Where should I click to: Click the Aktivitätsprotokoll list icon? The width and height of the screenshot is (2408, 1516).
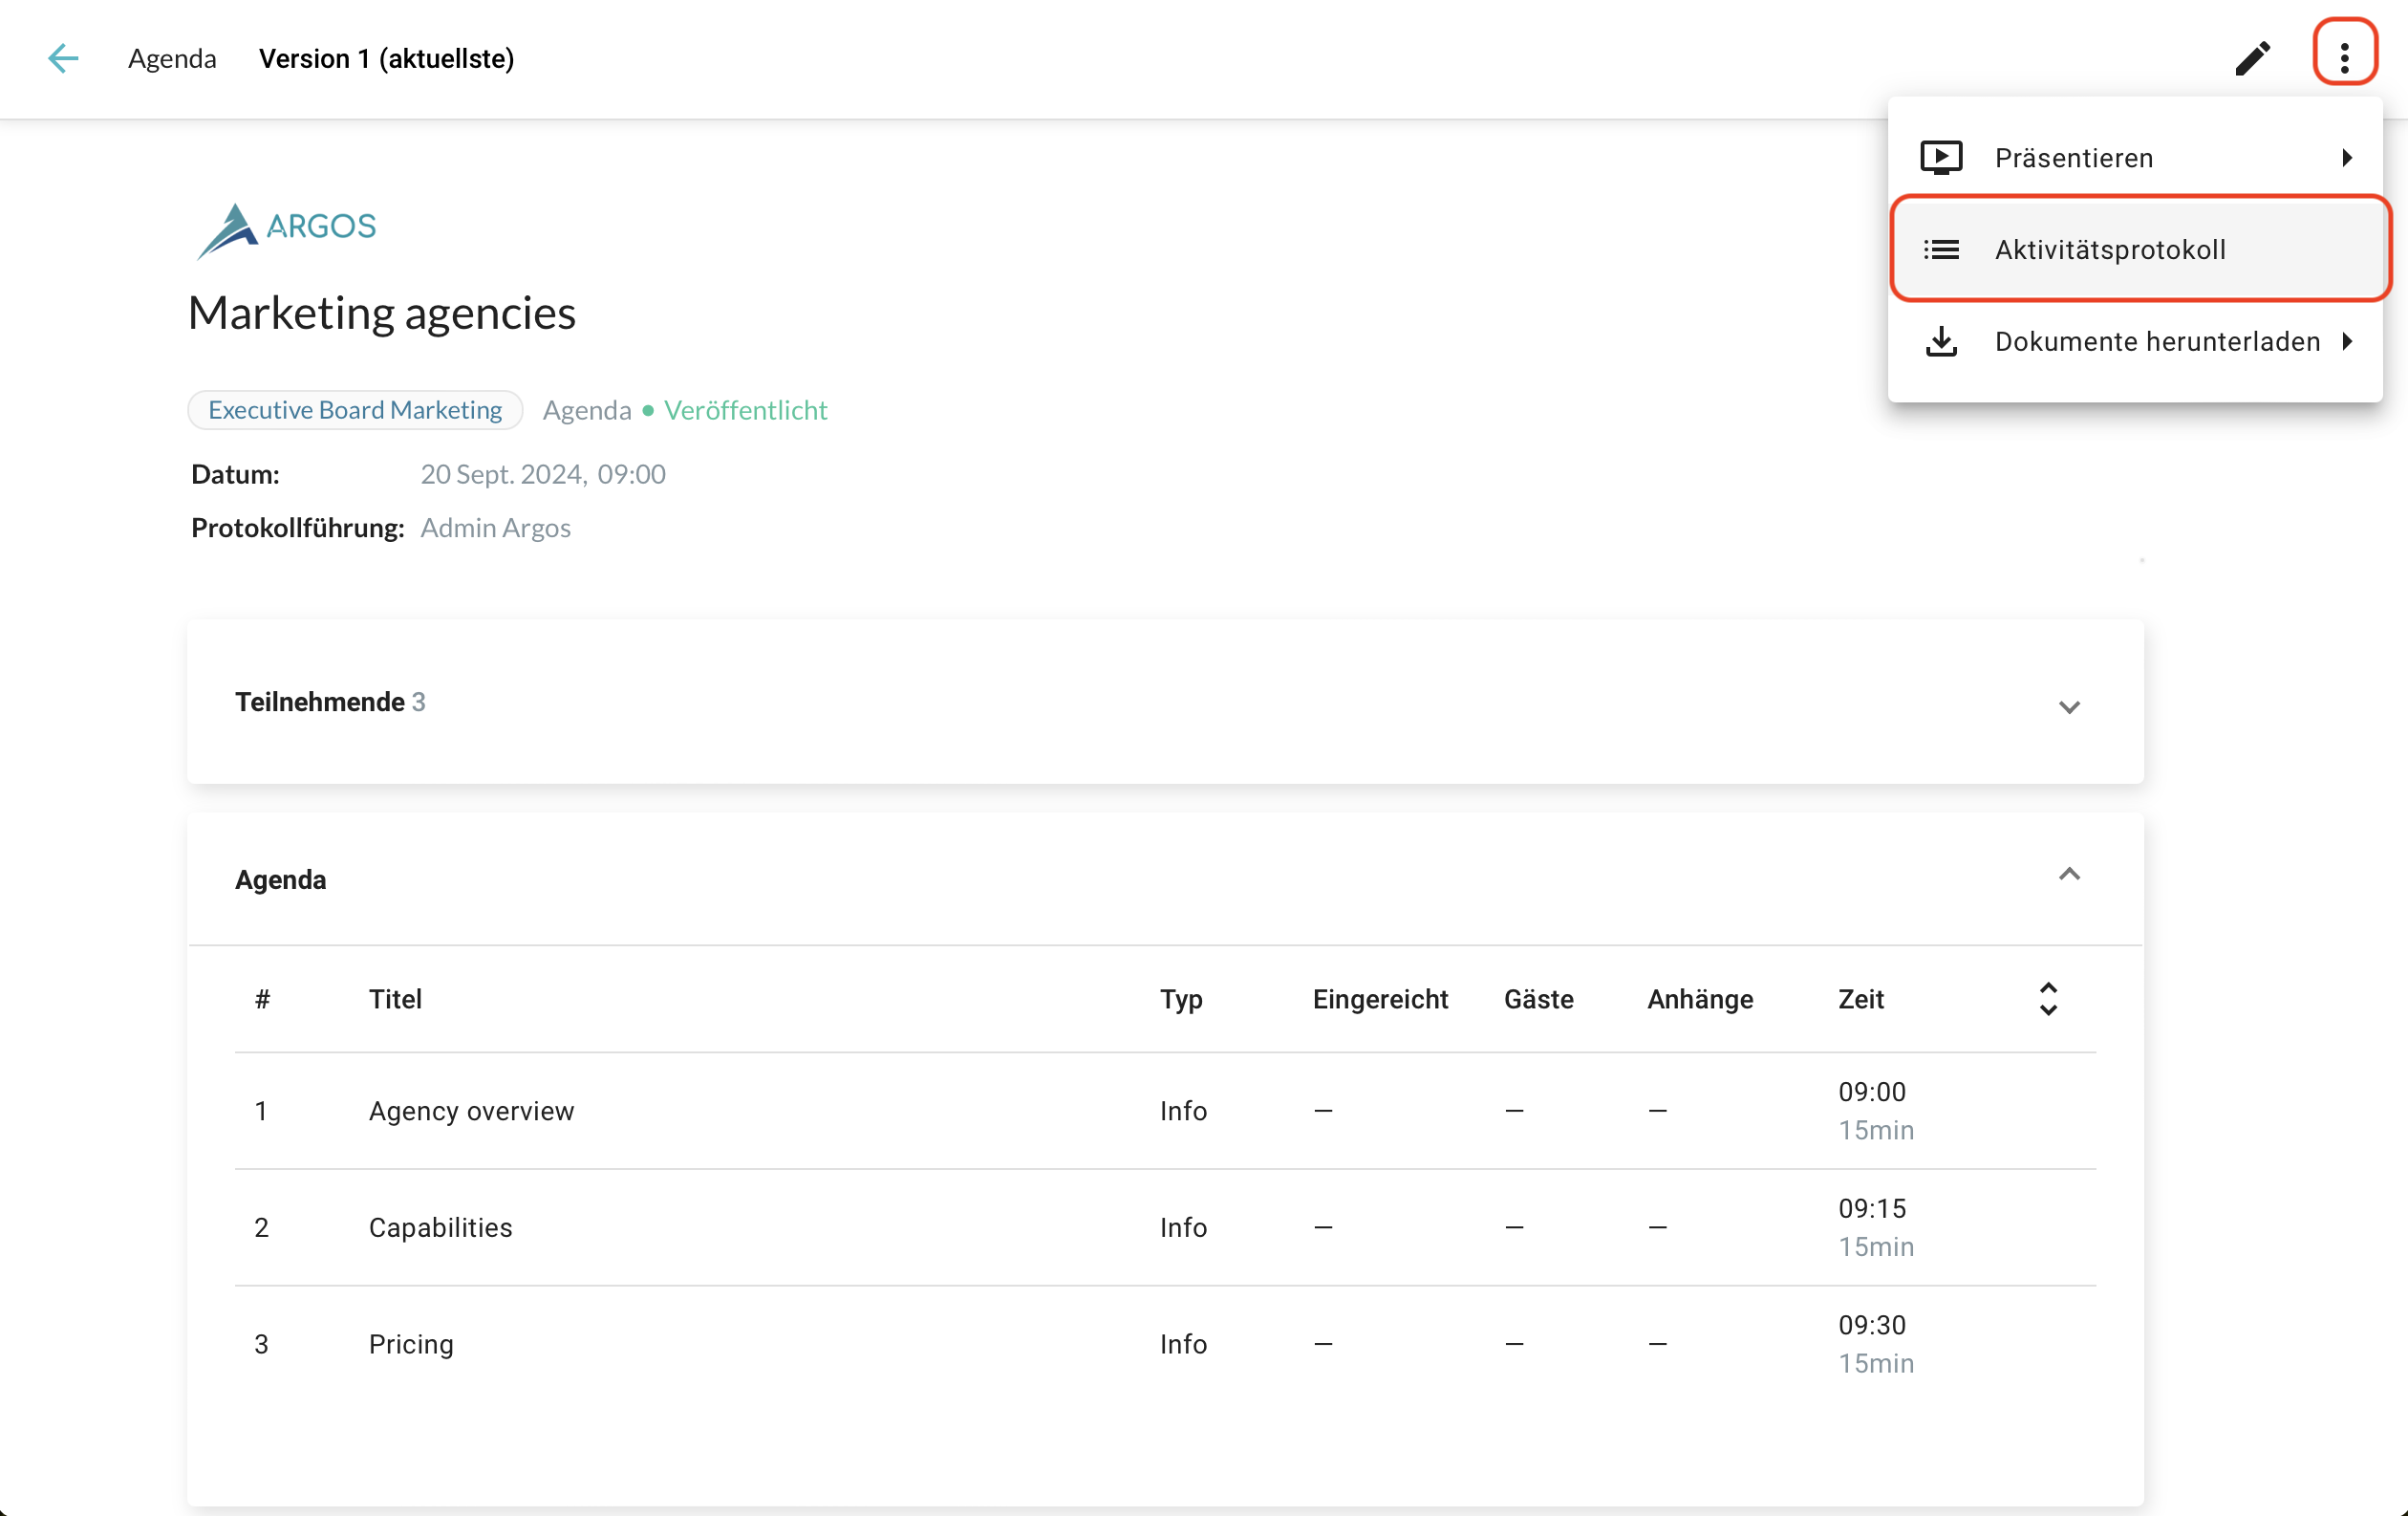(x=1940, y=249)
